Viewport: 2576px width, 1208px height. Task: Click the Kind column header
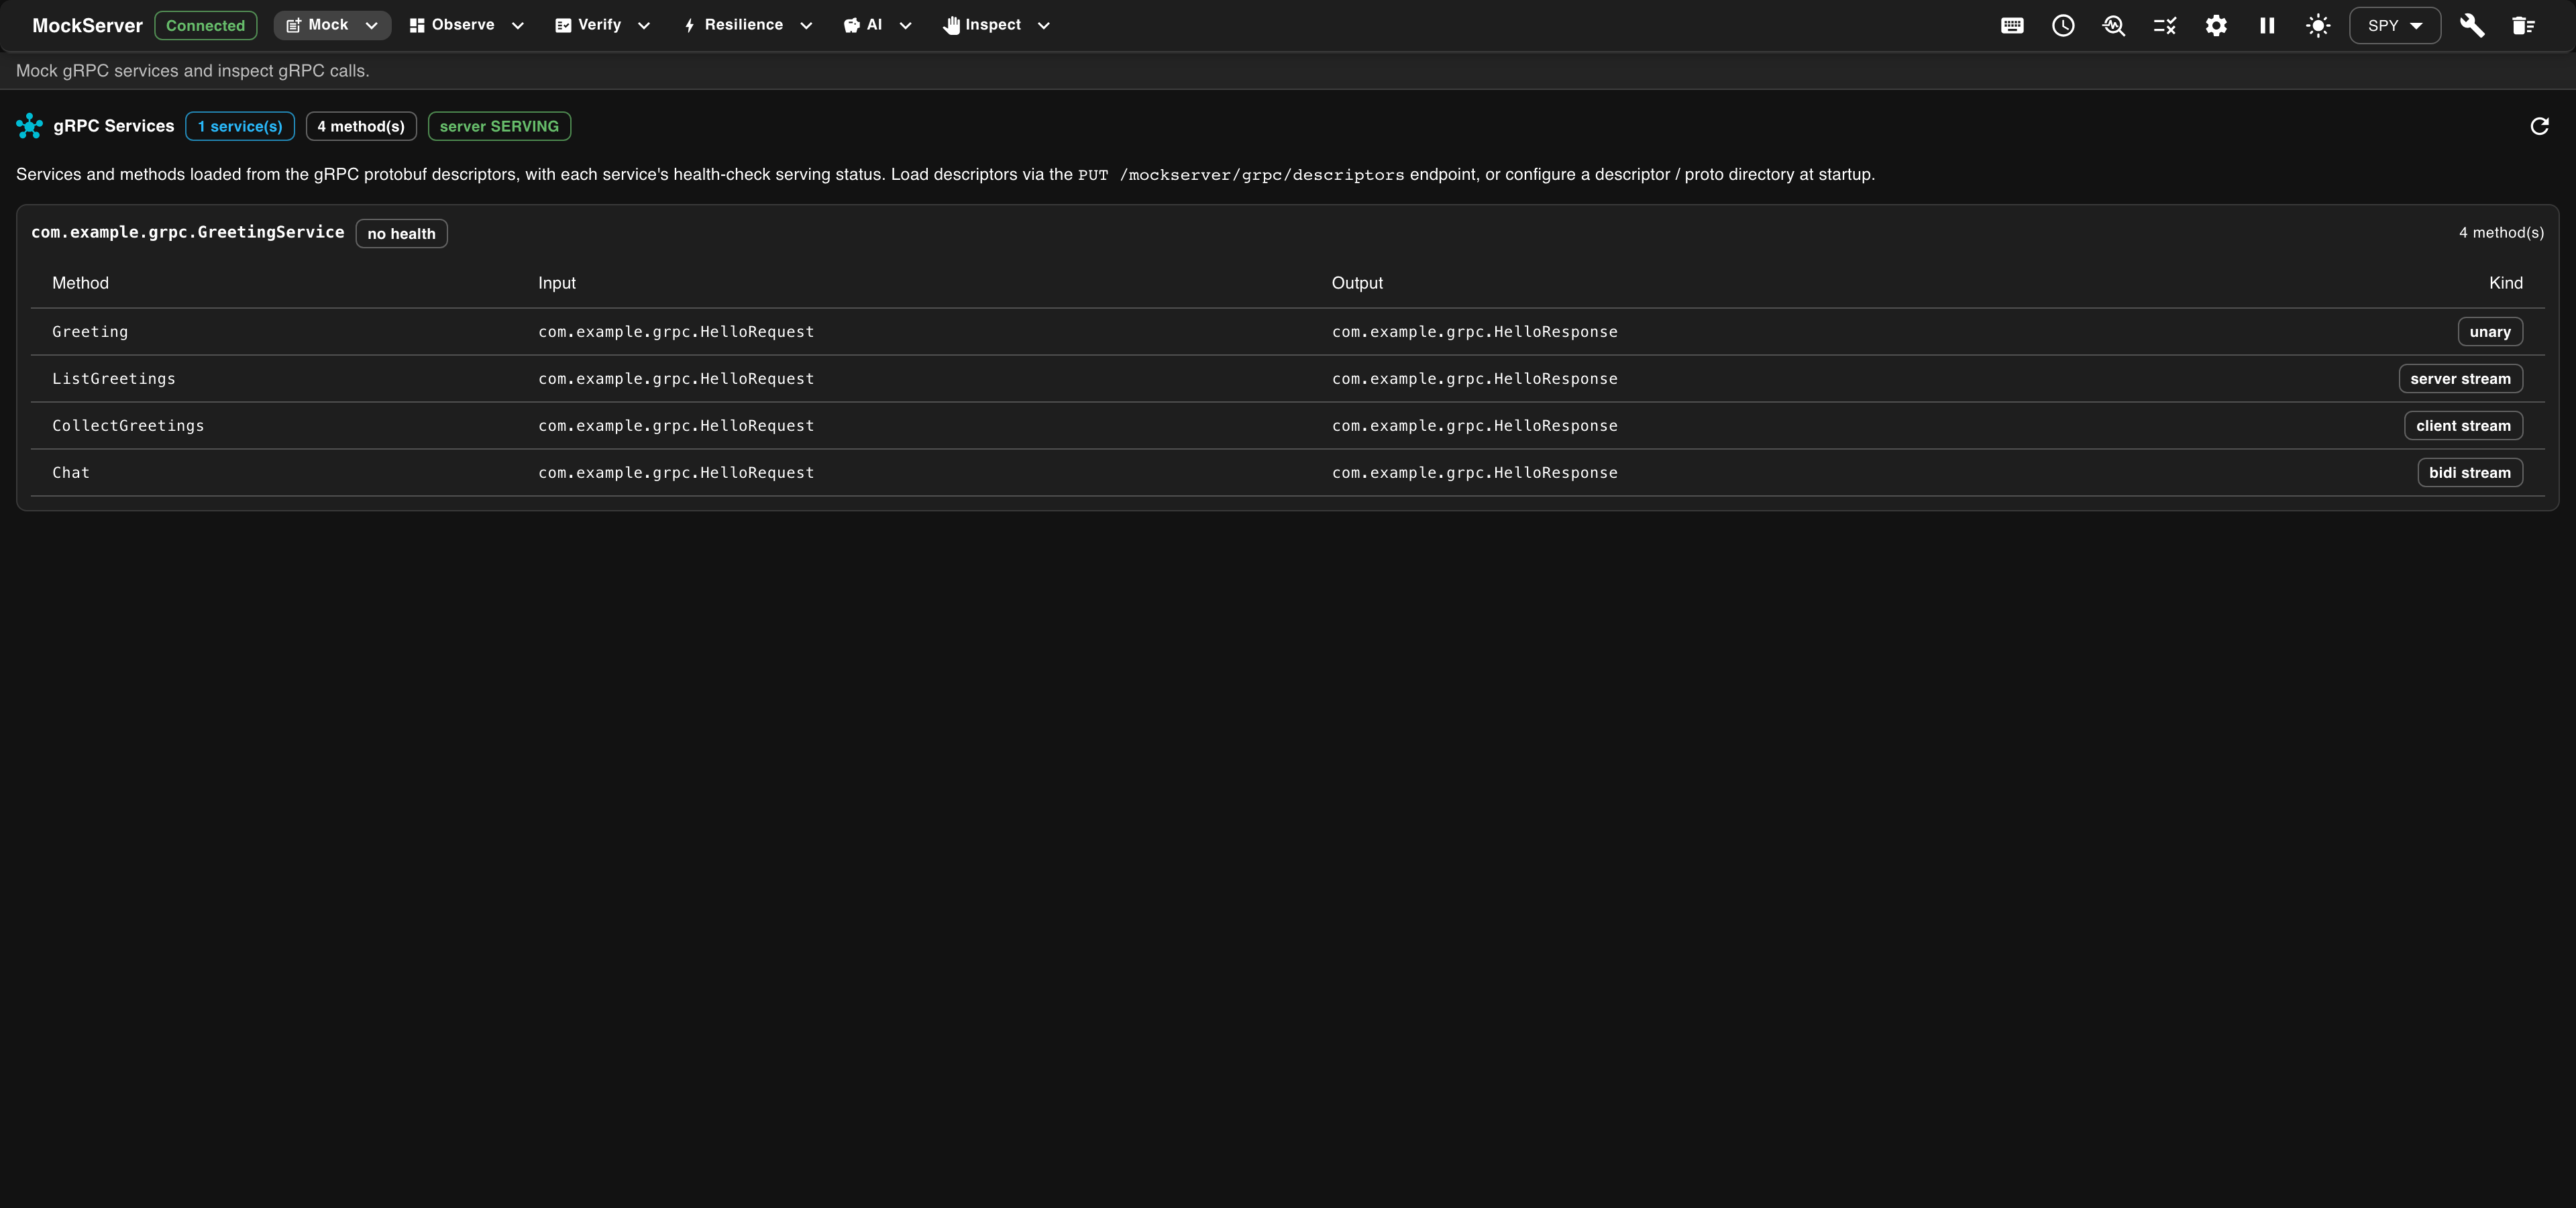(2505, 283)
